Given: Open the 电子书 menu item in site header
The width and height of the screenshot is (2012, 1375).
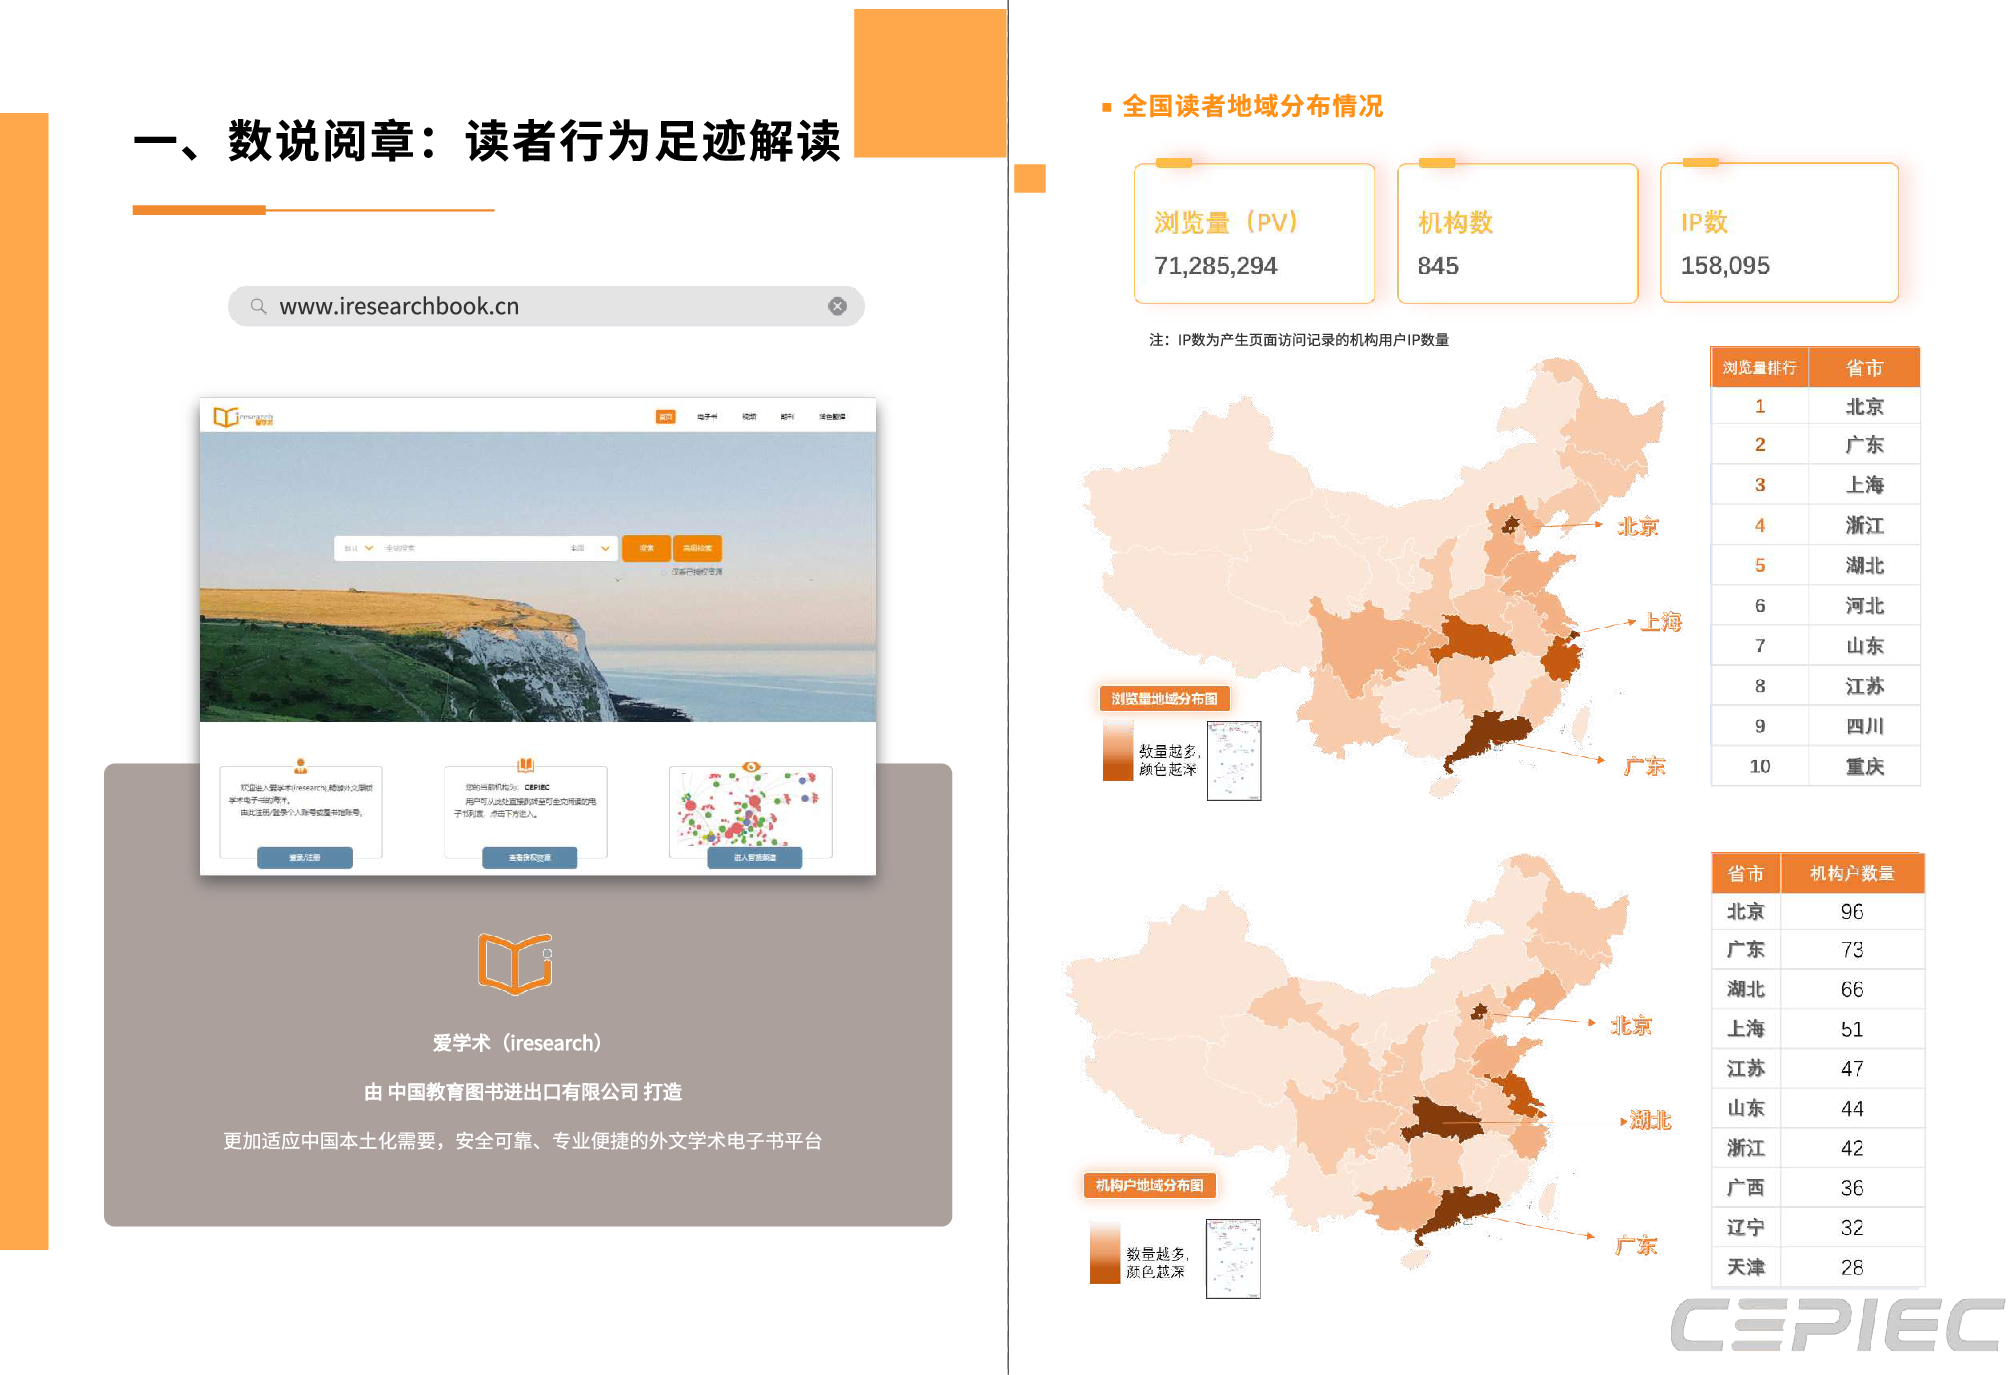Looking at the screenshot, I should [707, 417].
